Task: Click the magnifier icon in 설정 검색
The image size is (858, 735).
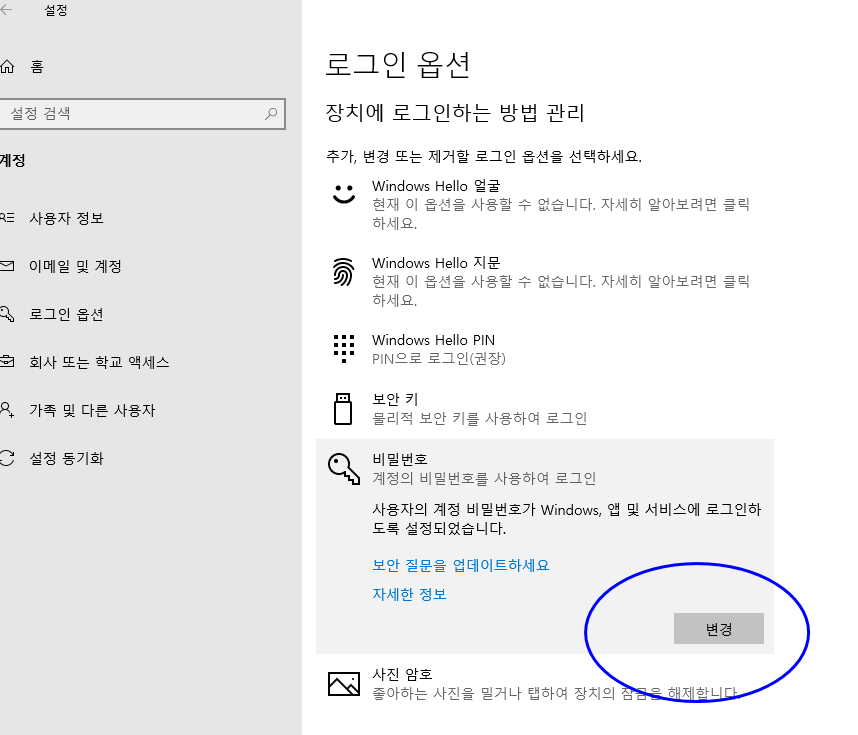Action: click(271, 114)
